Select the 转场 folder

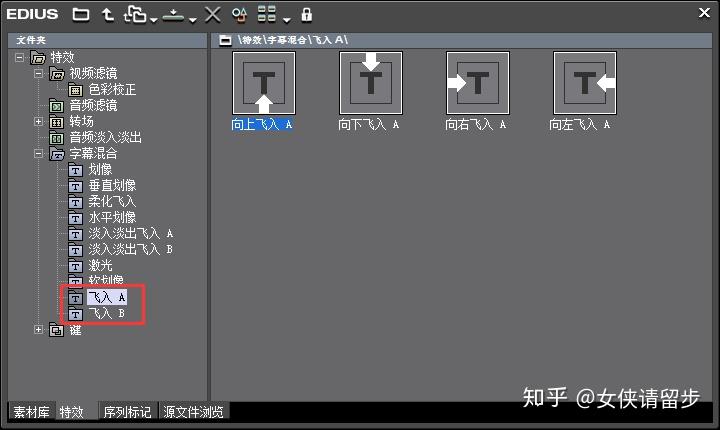click(82, 121)
